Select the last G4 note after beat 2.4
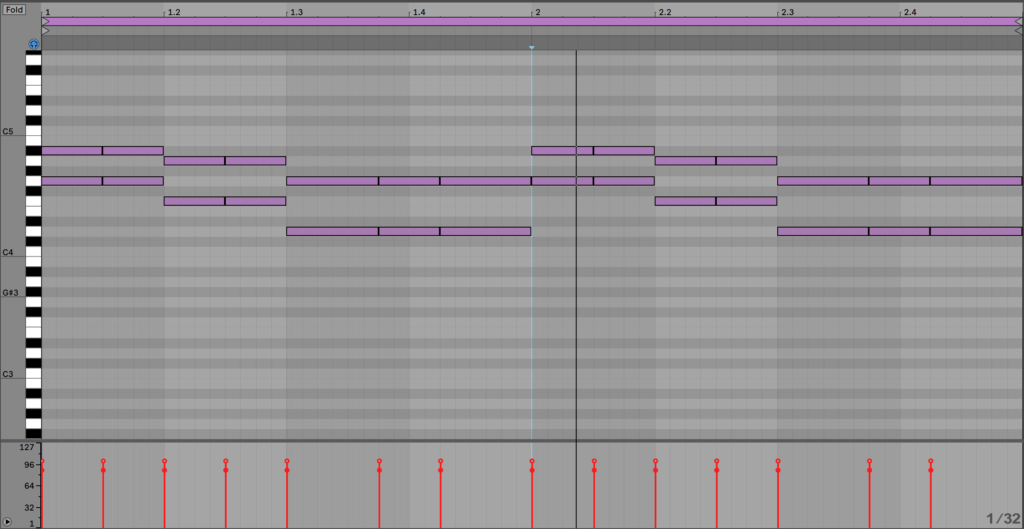1024x529 pixels. pyautogui.click(x=976, y=181)
